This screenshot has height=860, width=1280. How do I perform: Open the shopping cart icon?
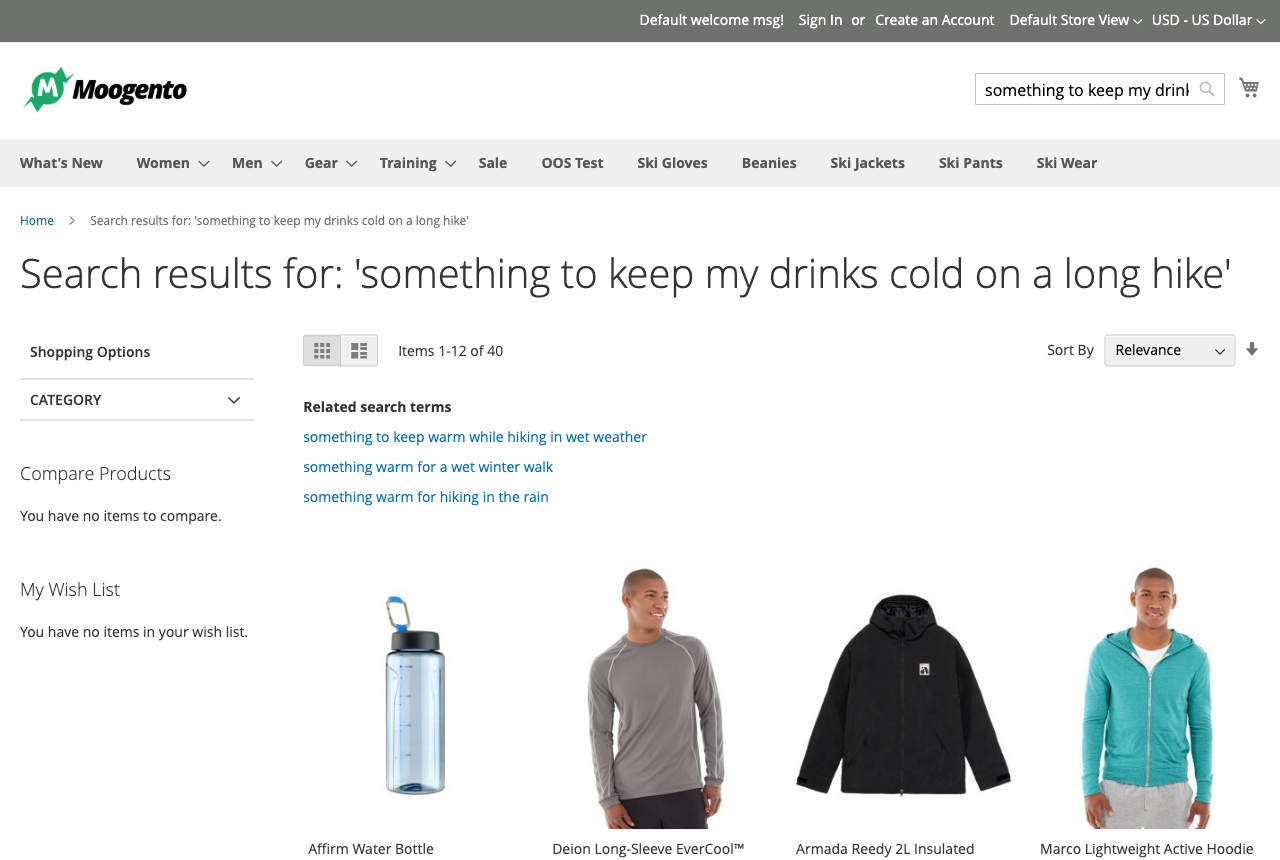coord(1249,88)
